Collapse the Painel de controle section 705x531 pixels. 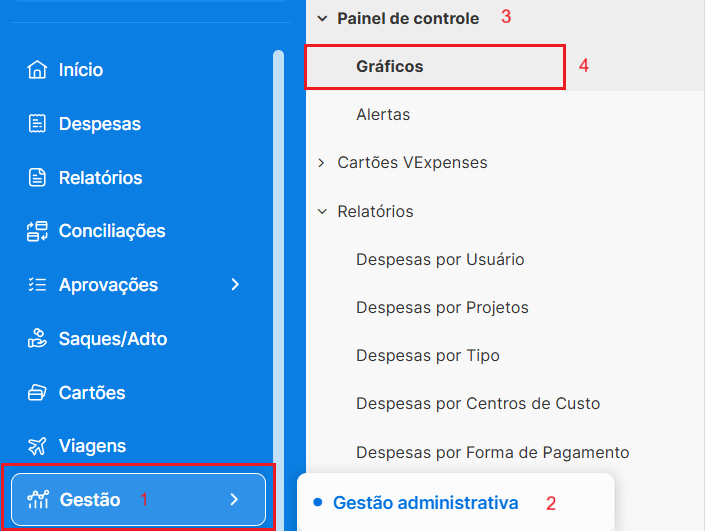[x=322, y=18]
